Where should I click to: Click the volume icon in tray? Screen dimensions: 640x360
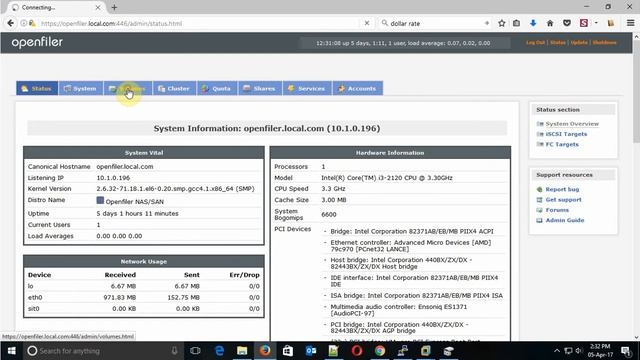(x=579, y=351)
